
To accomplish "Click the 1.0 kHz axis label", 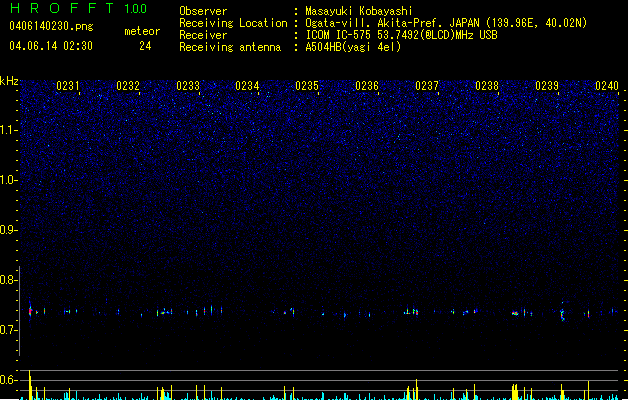I will tap(8, 180).
